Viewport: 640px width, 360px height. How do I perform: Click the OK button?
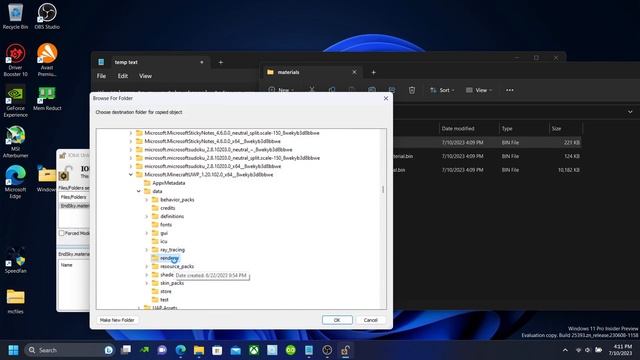click(337, 320)
